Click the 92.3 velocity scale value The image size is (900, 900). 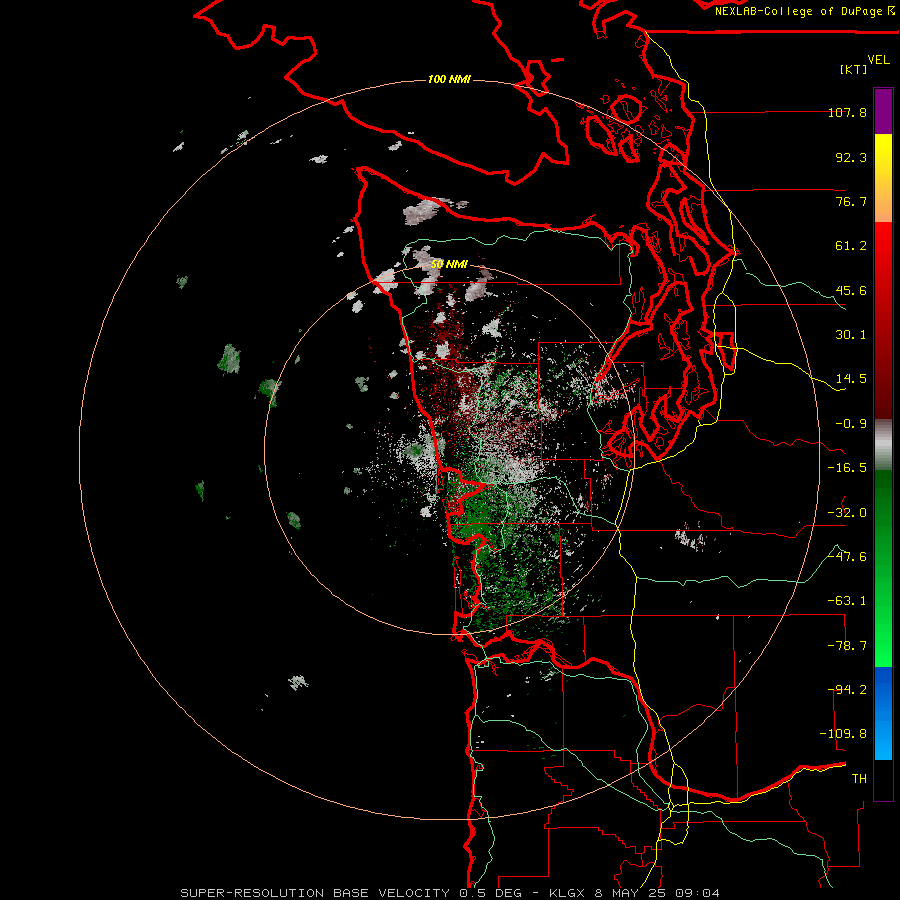click(851, 157)
